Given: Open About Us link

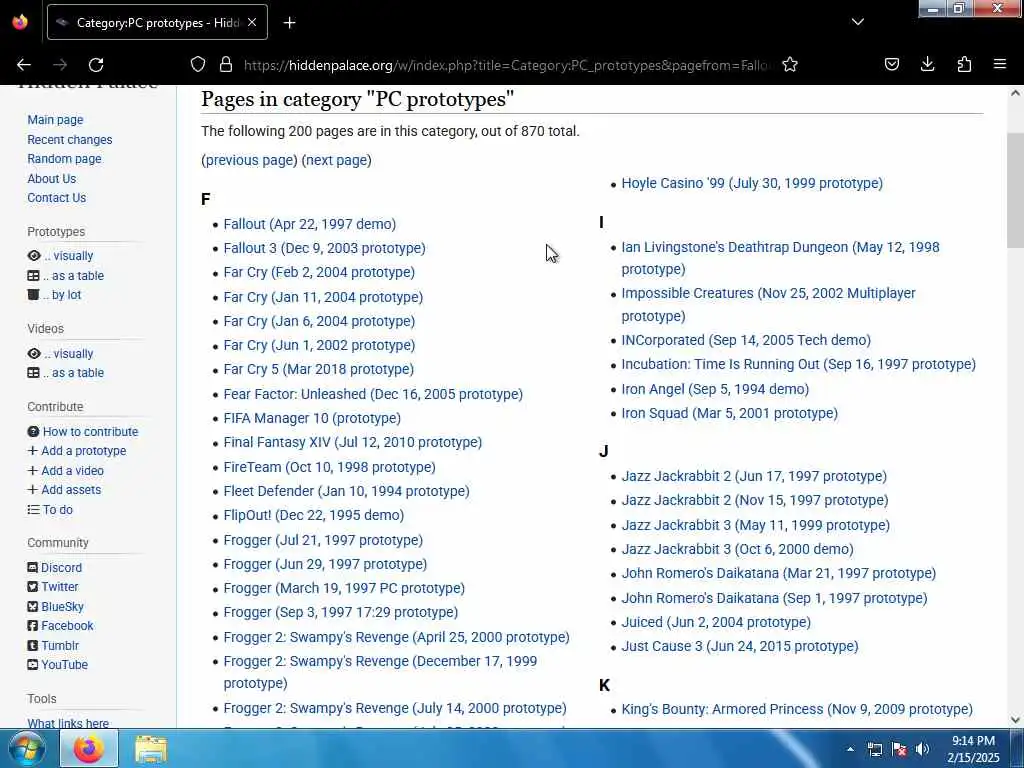Looking at the screenshot, I should pyautogui.click(x=52, y=178).
